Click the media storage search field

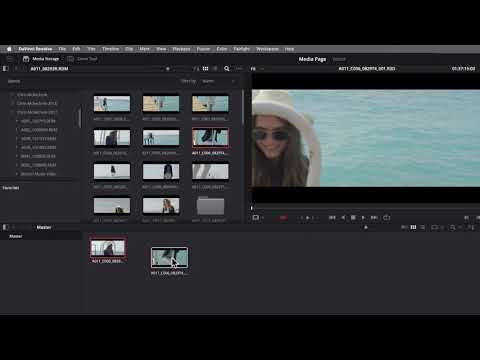tap(90, 81)
